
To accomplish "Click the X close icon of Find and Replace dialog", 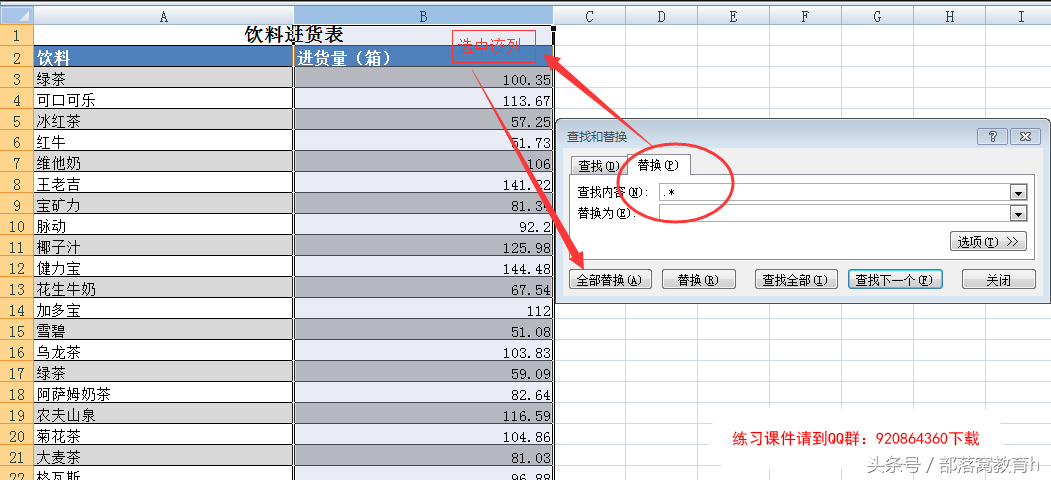I will click(x=1025, y=136).
